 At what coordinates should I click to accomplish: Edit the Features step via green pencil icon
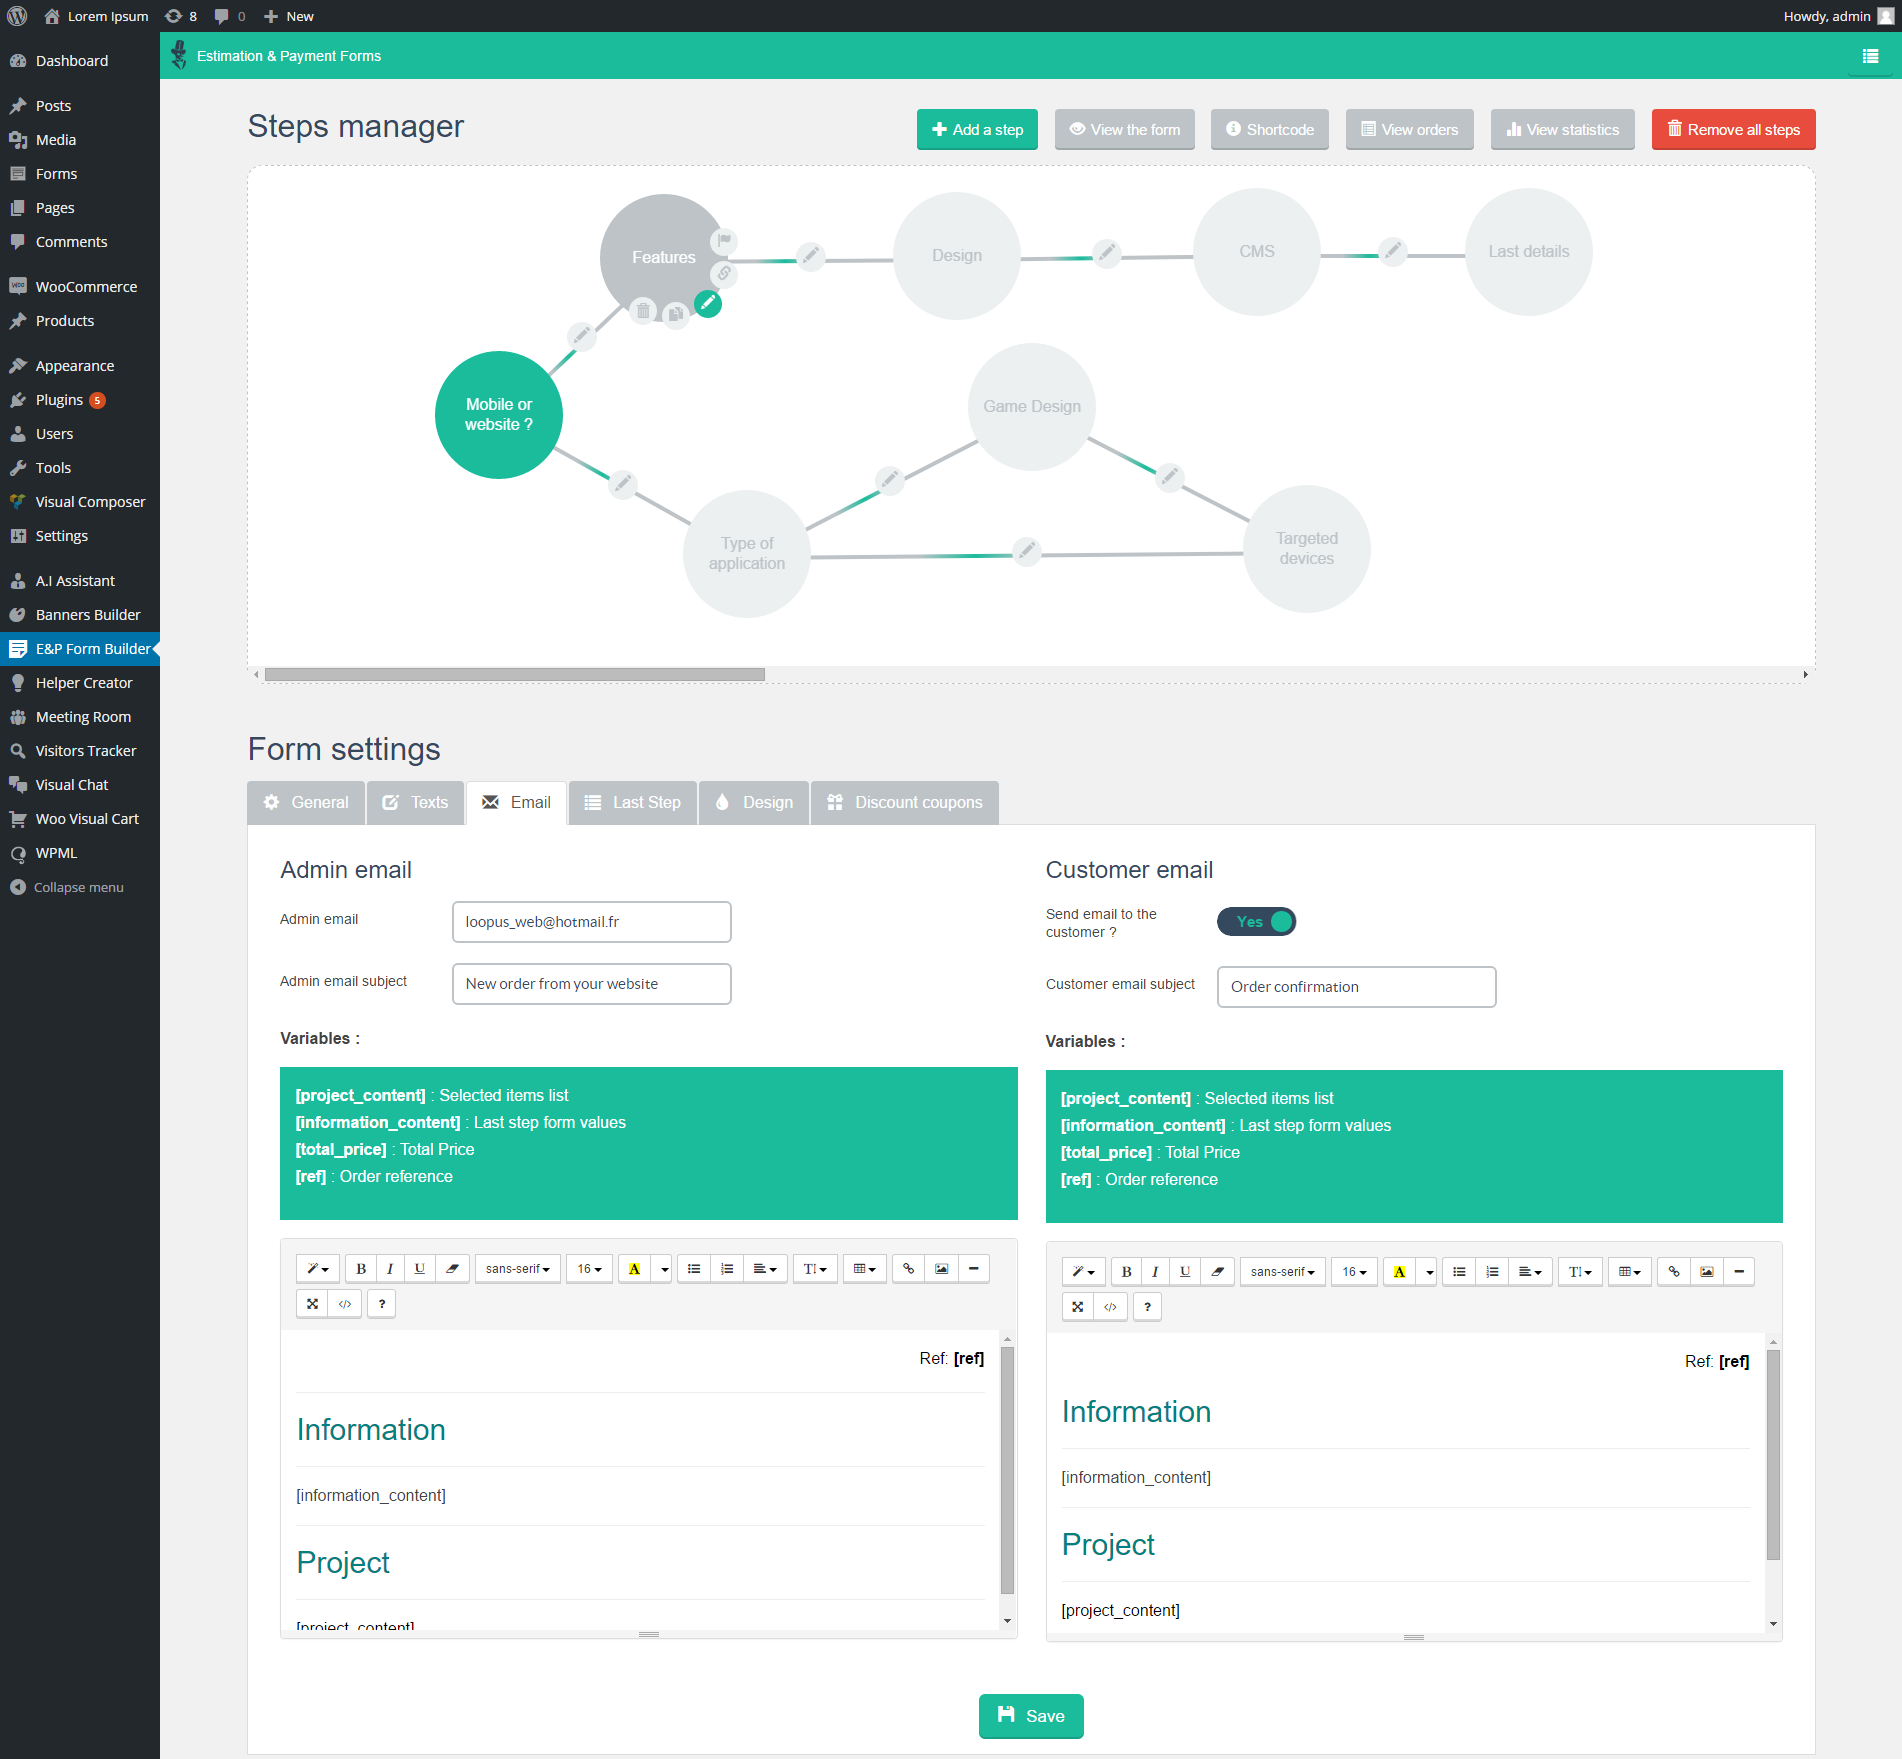coord(709,303)
